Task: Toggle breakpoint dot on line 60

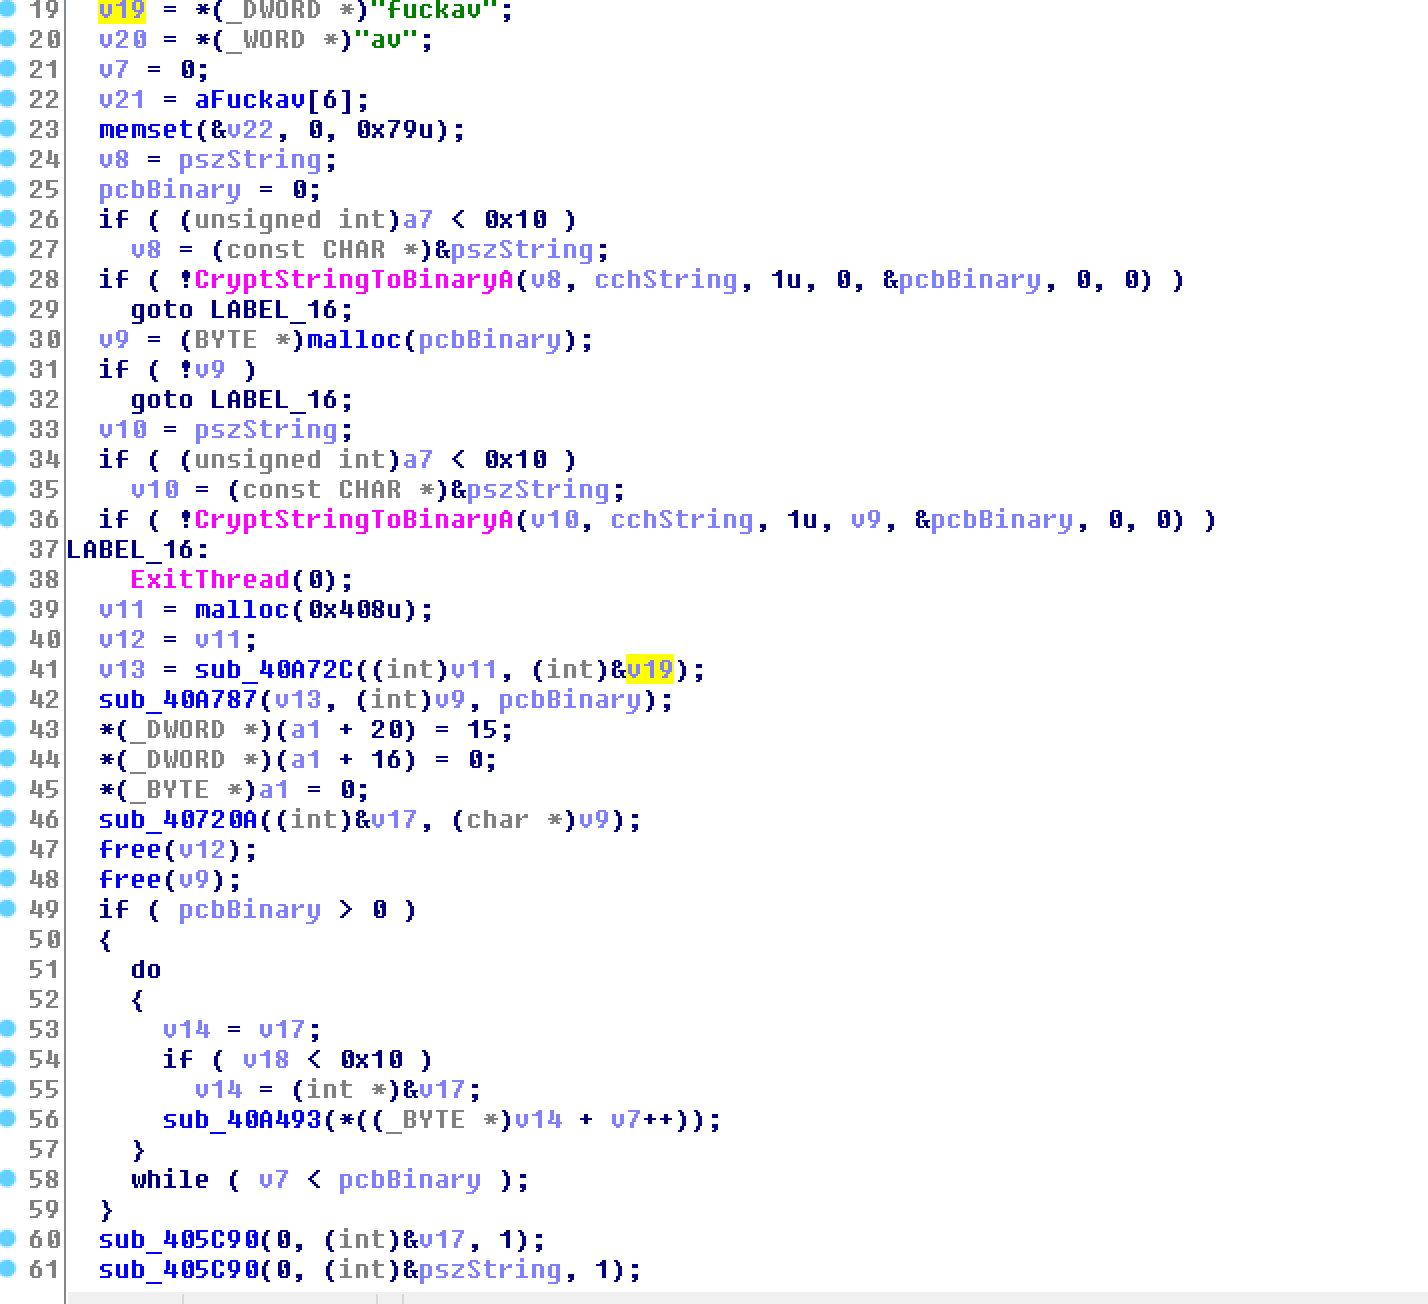Action: point(8,1239)
